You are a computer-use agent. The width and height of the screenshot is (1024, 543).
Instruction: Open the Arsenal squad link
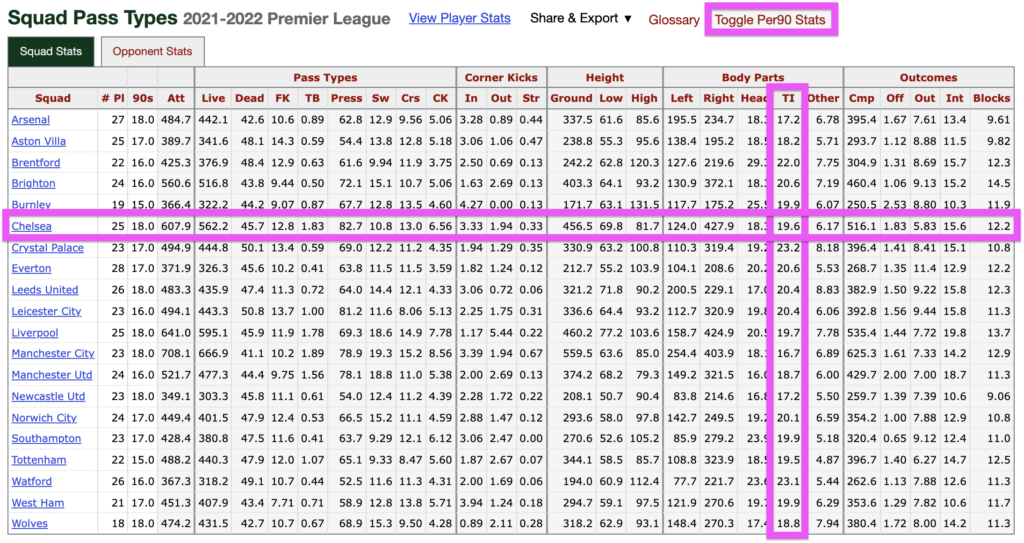click(30, 120)
